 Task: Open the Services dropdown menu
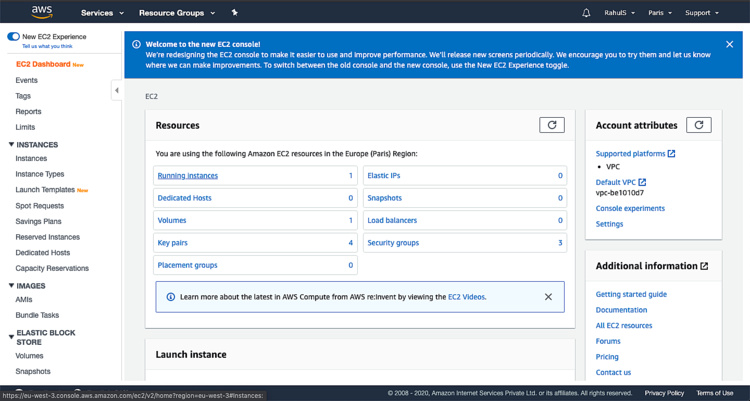click(102, 13)
